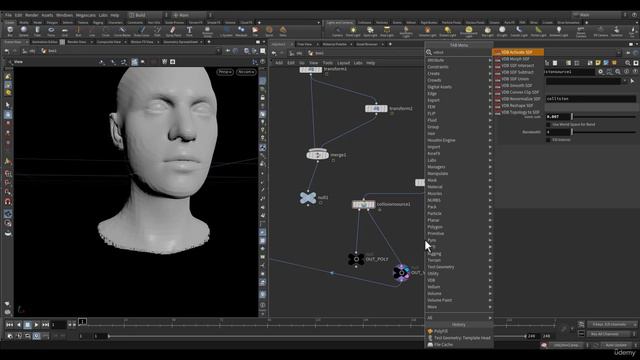
Task: Select the viewport Select tool arrow
Action: [x=8, y=105]
